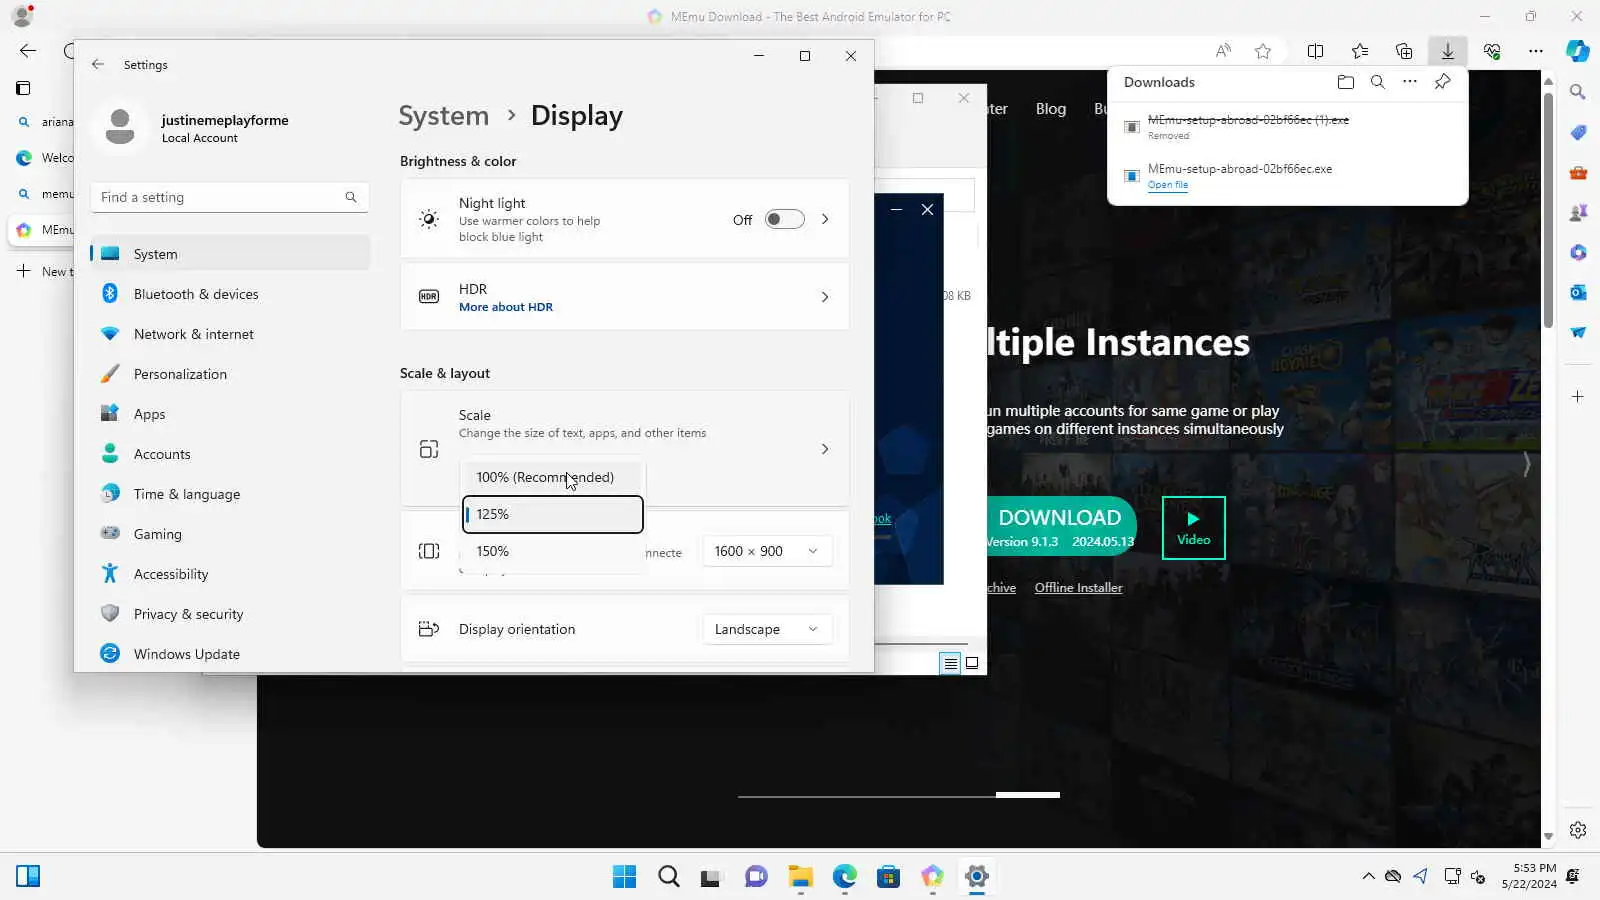
Task: Choose the 150% scale option
Action: click(552, 551)
